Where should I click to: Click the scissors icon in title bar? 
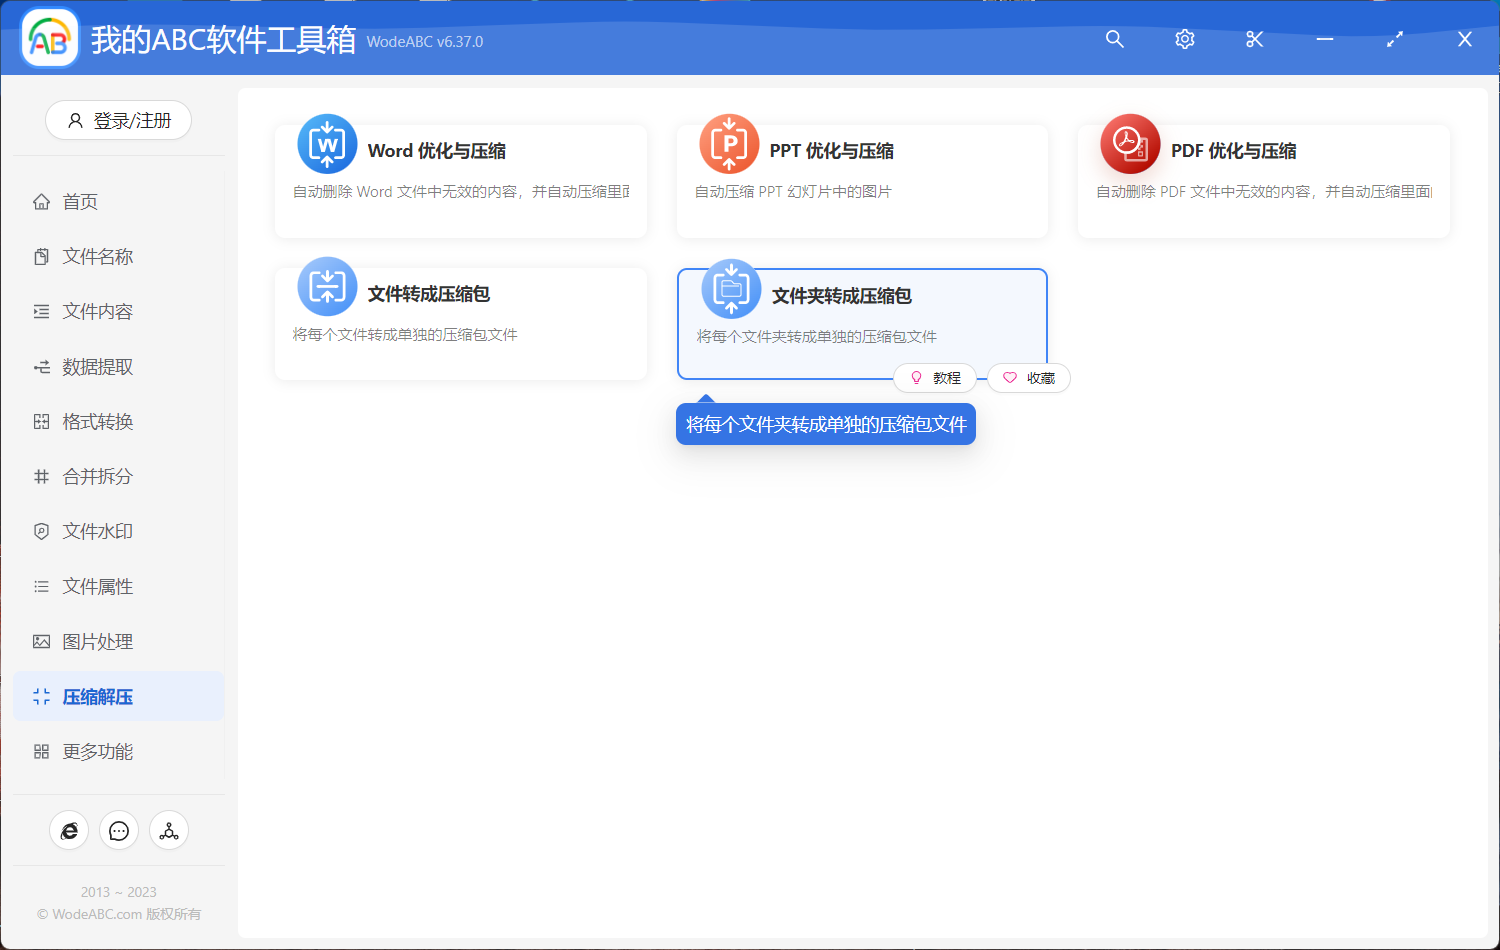(x=1255, y=39)
